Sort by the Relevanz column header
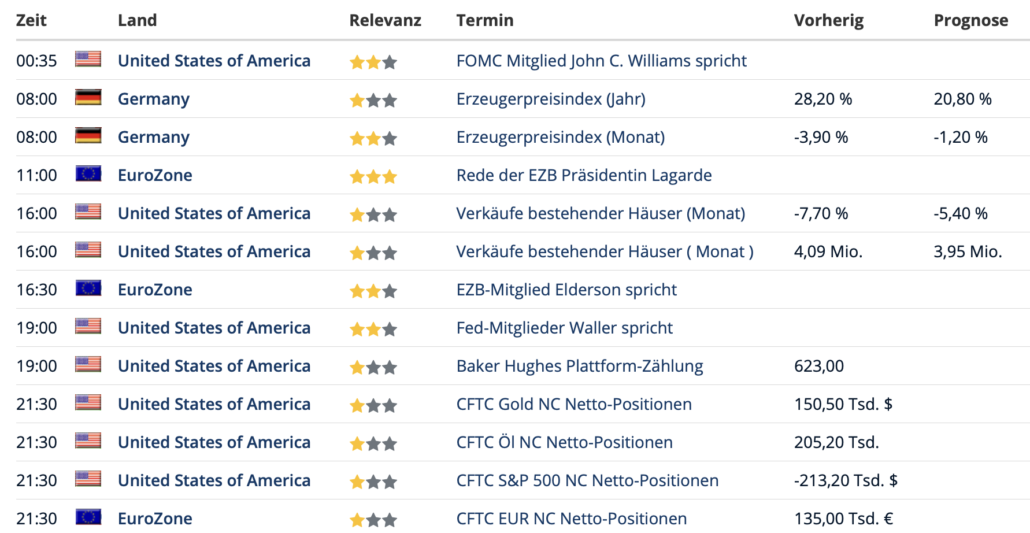This screenshot has height=533, width=1030. 385,20
